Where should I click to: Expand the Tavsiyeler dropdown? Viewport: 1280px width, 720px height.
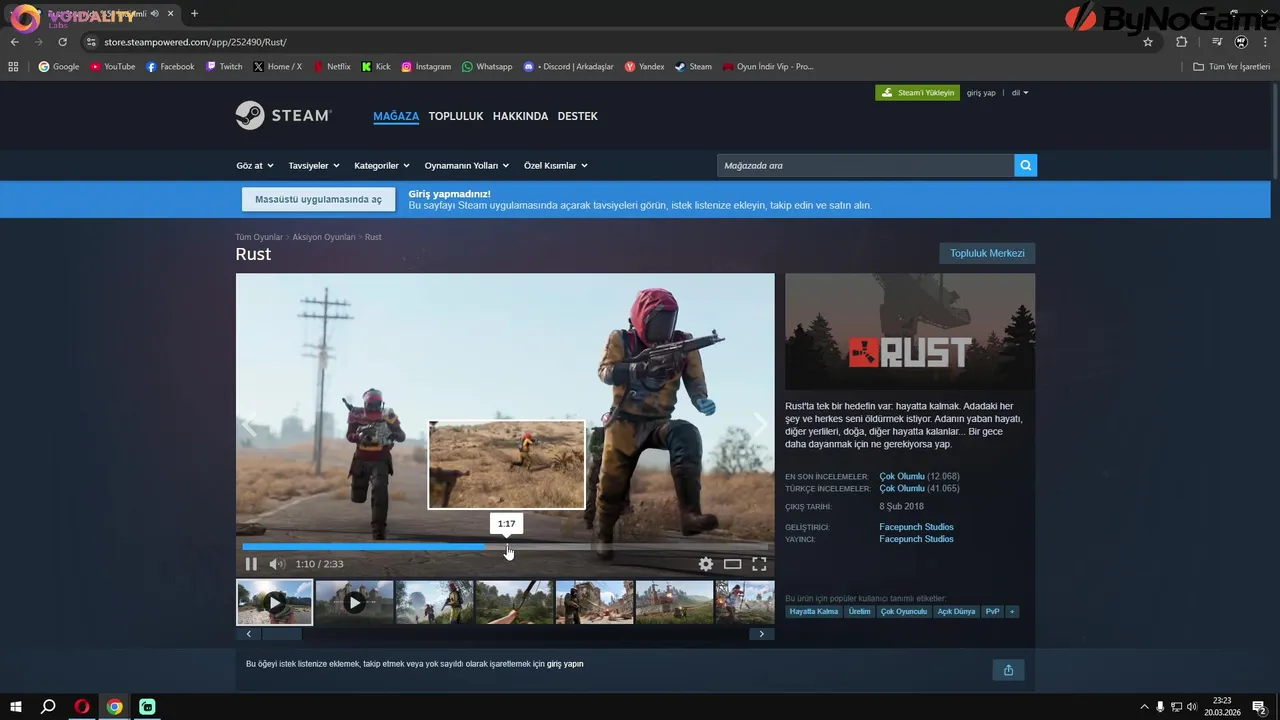pyautogui.click(x=314, y=166)
